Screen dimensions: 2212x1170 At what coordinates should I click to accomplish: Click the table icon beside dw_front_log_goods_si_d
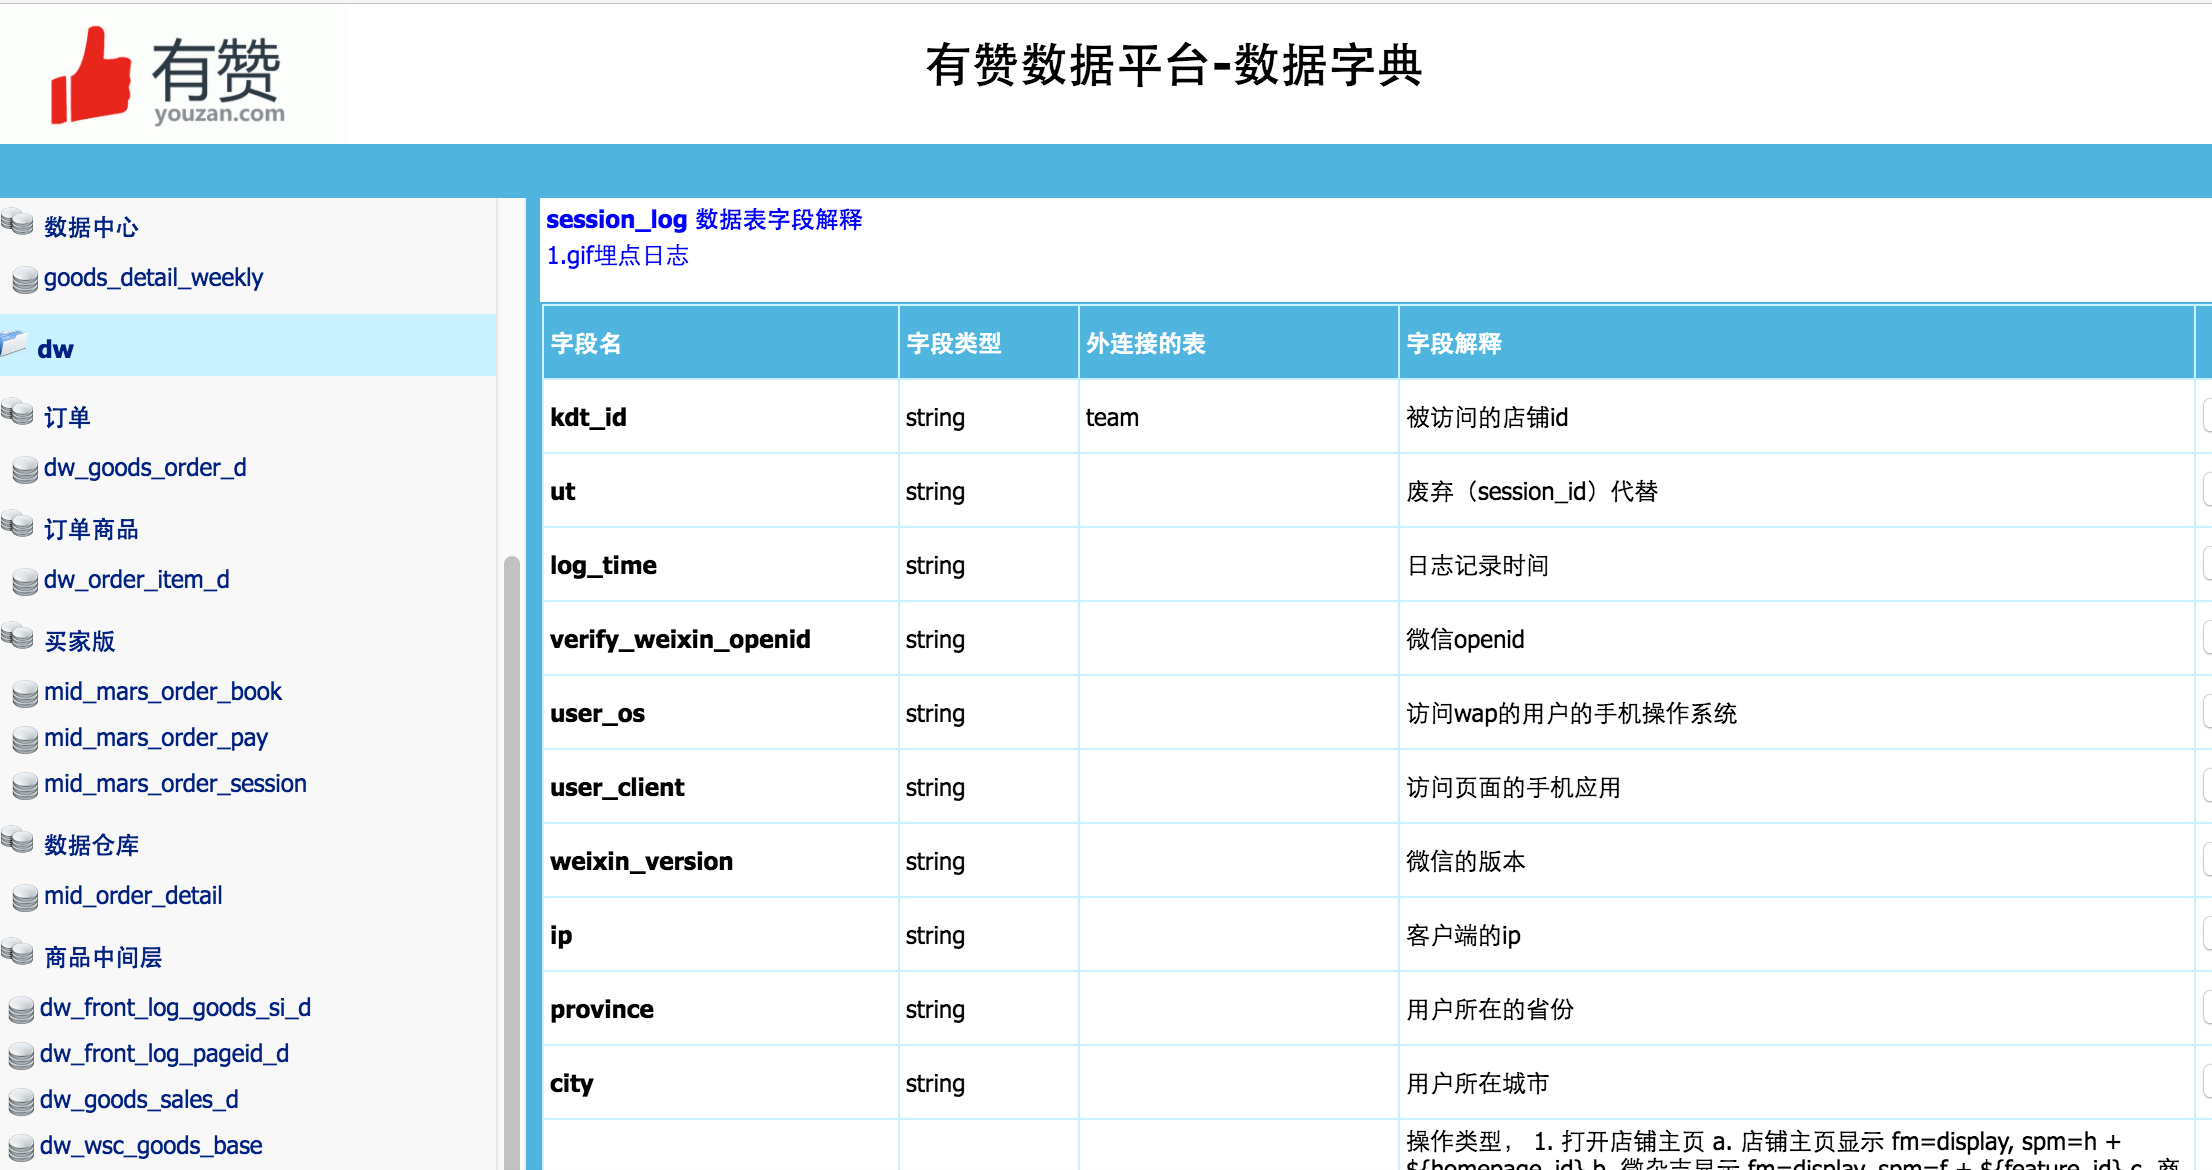click(x=21, y=1010)
